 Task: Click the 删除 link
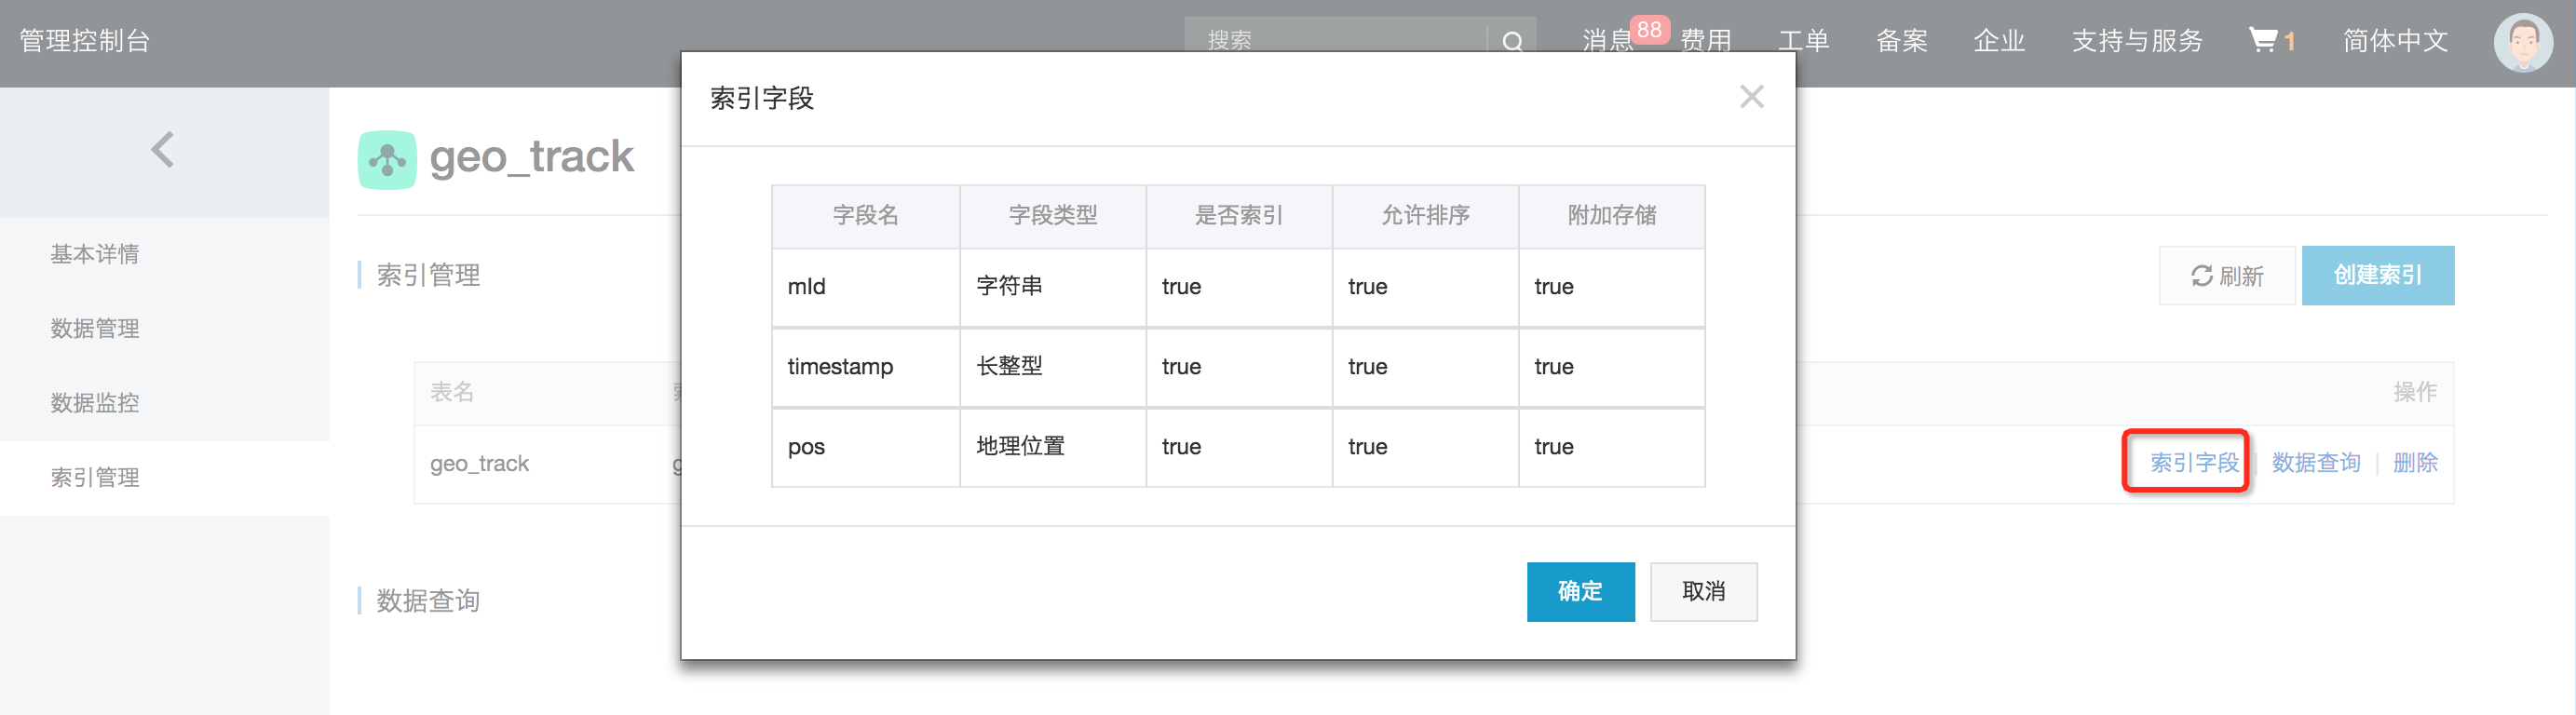(x=2415, y=462)
